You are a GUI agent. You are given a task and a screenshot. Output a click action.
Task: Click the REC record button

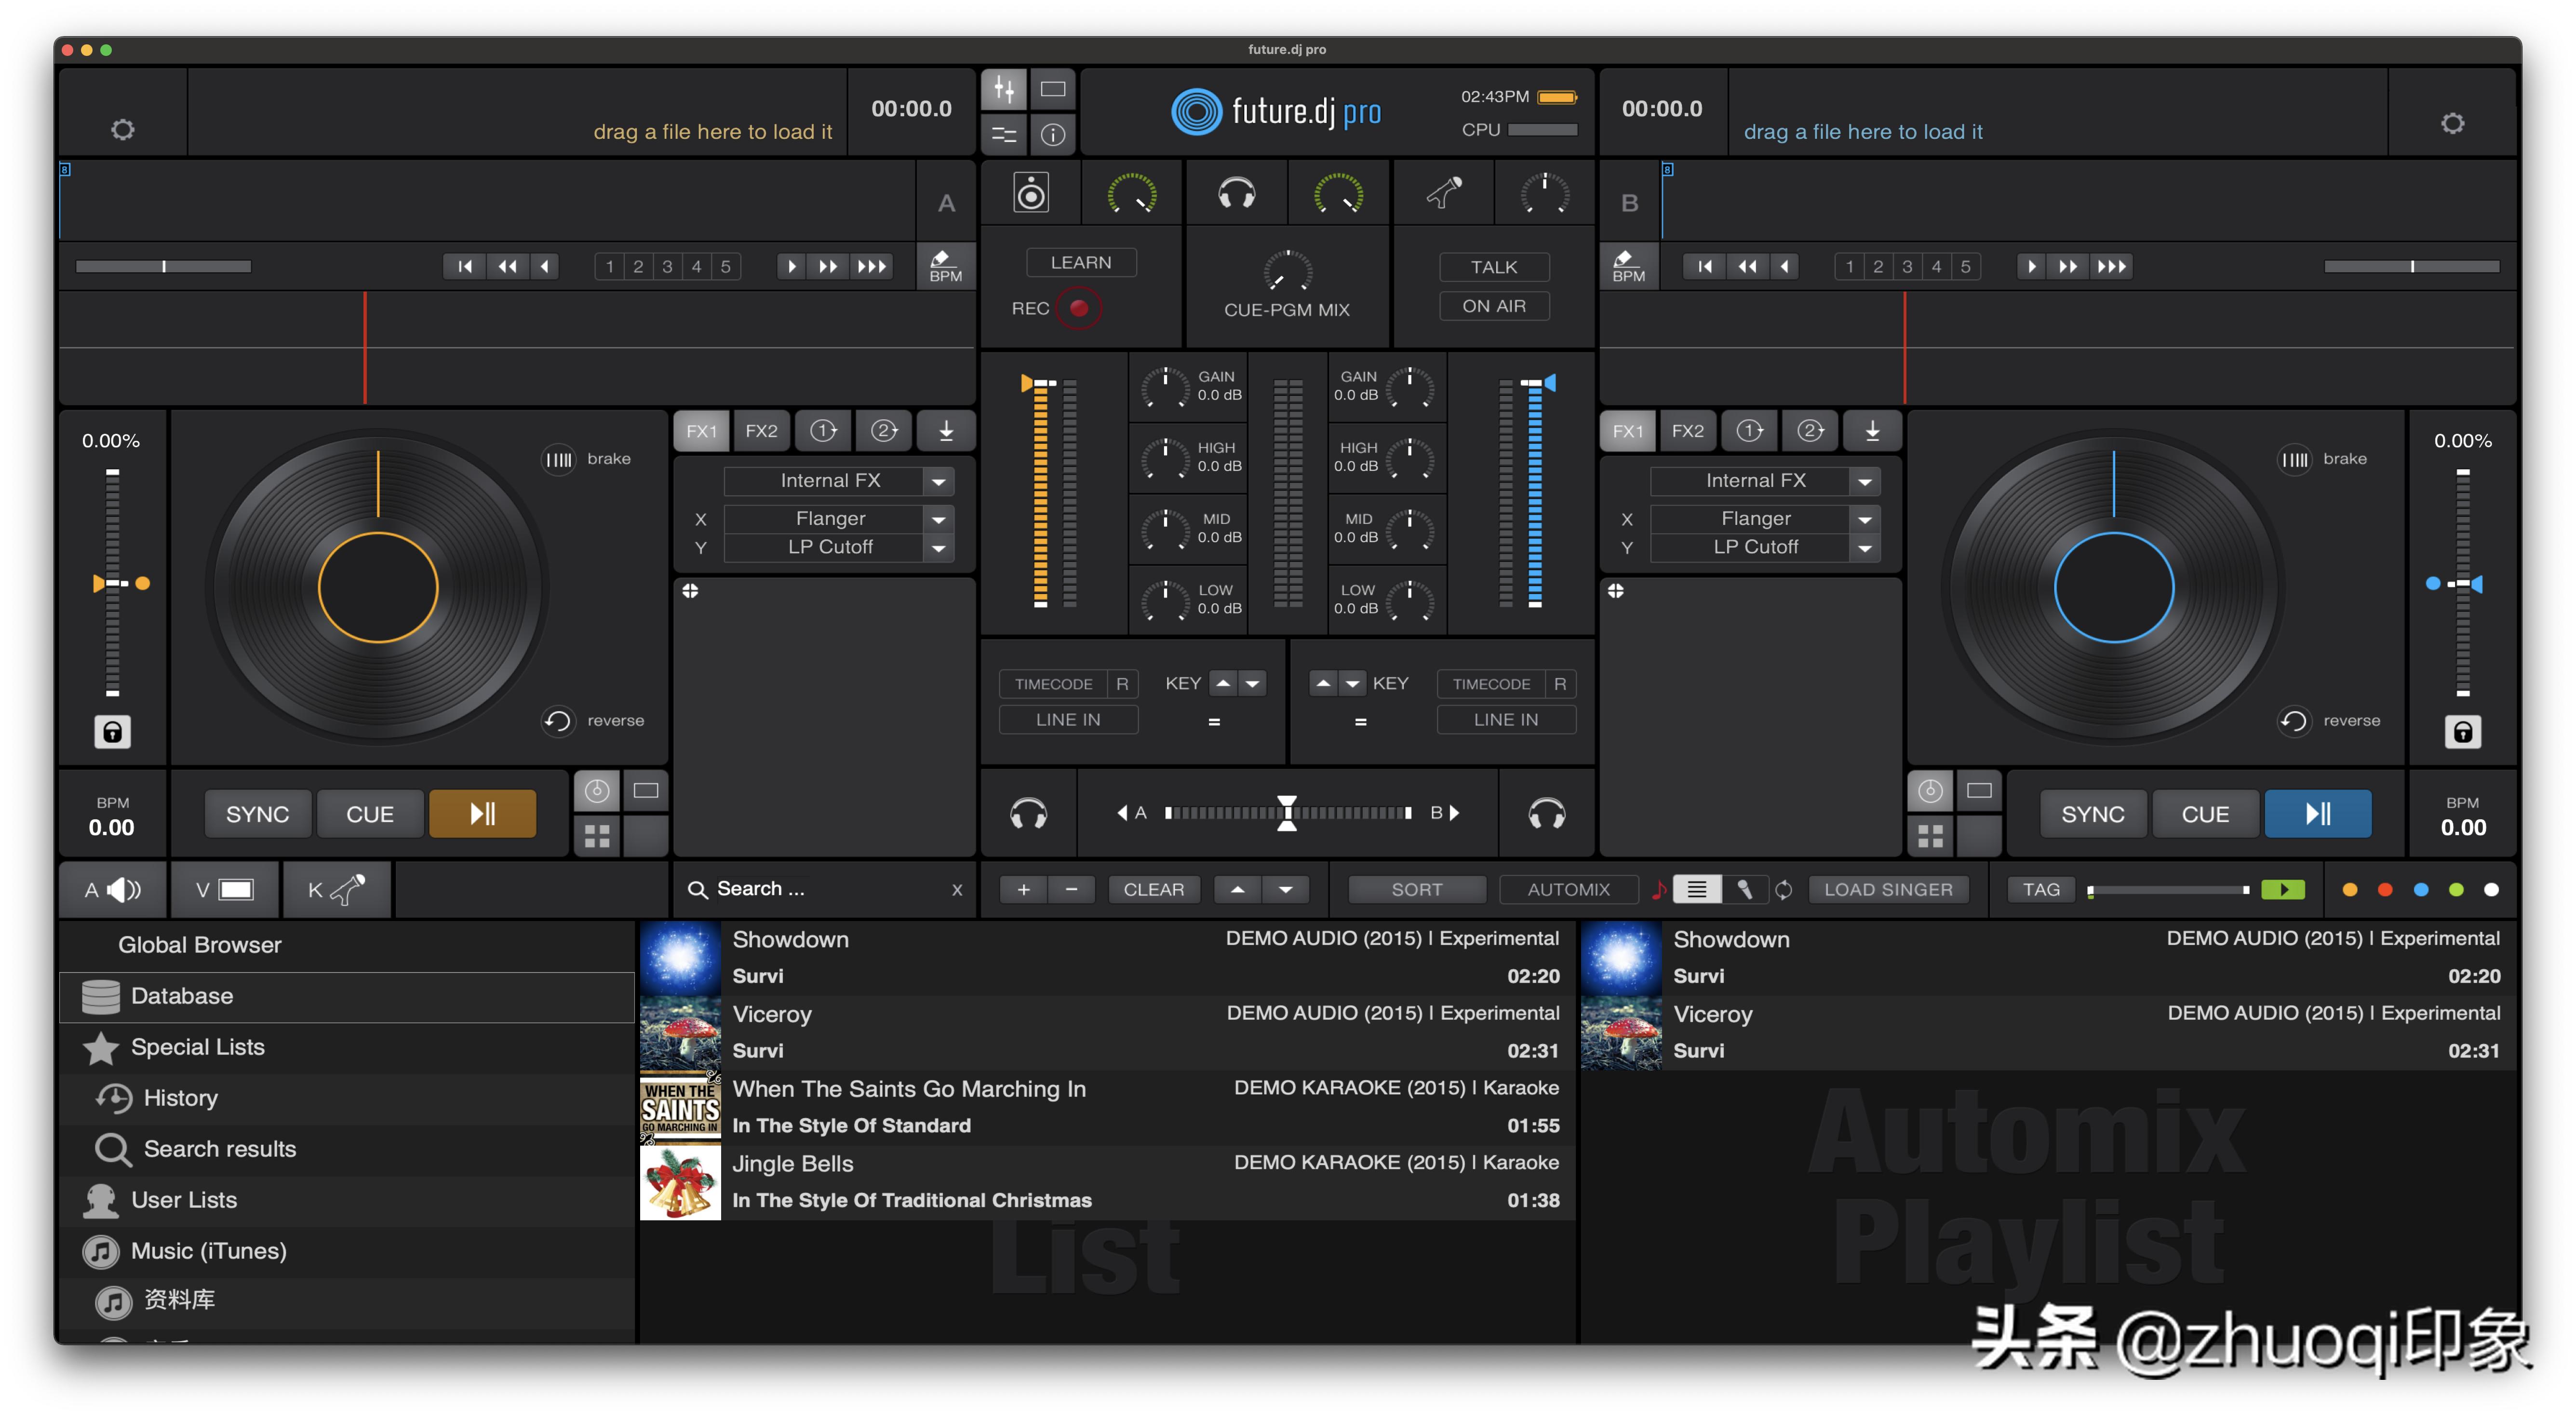pyautogui.click(x=1078, y=308)
